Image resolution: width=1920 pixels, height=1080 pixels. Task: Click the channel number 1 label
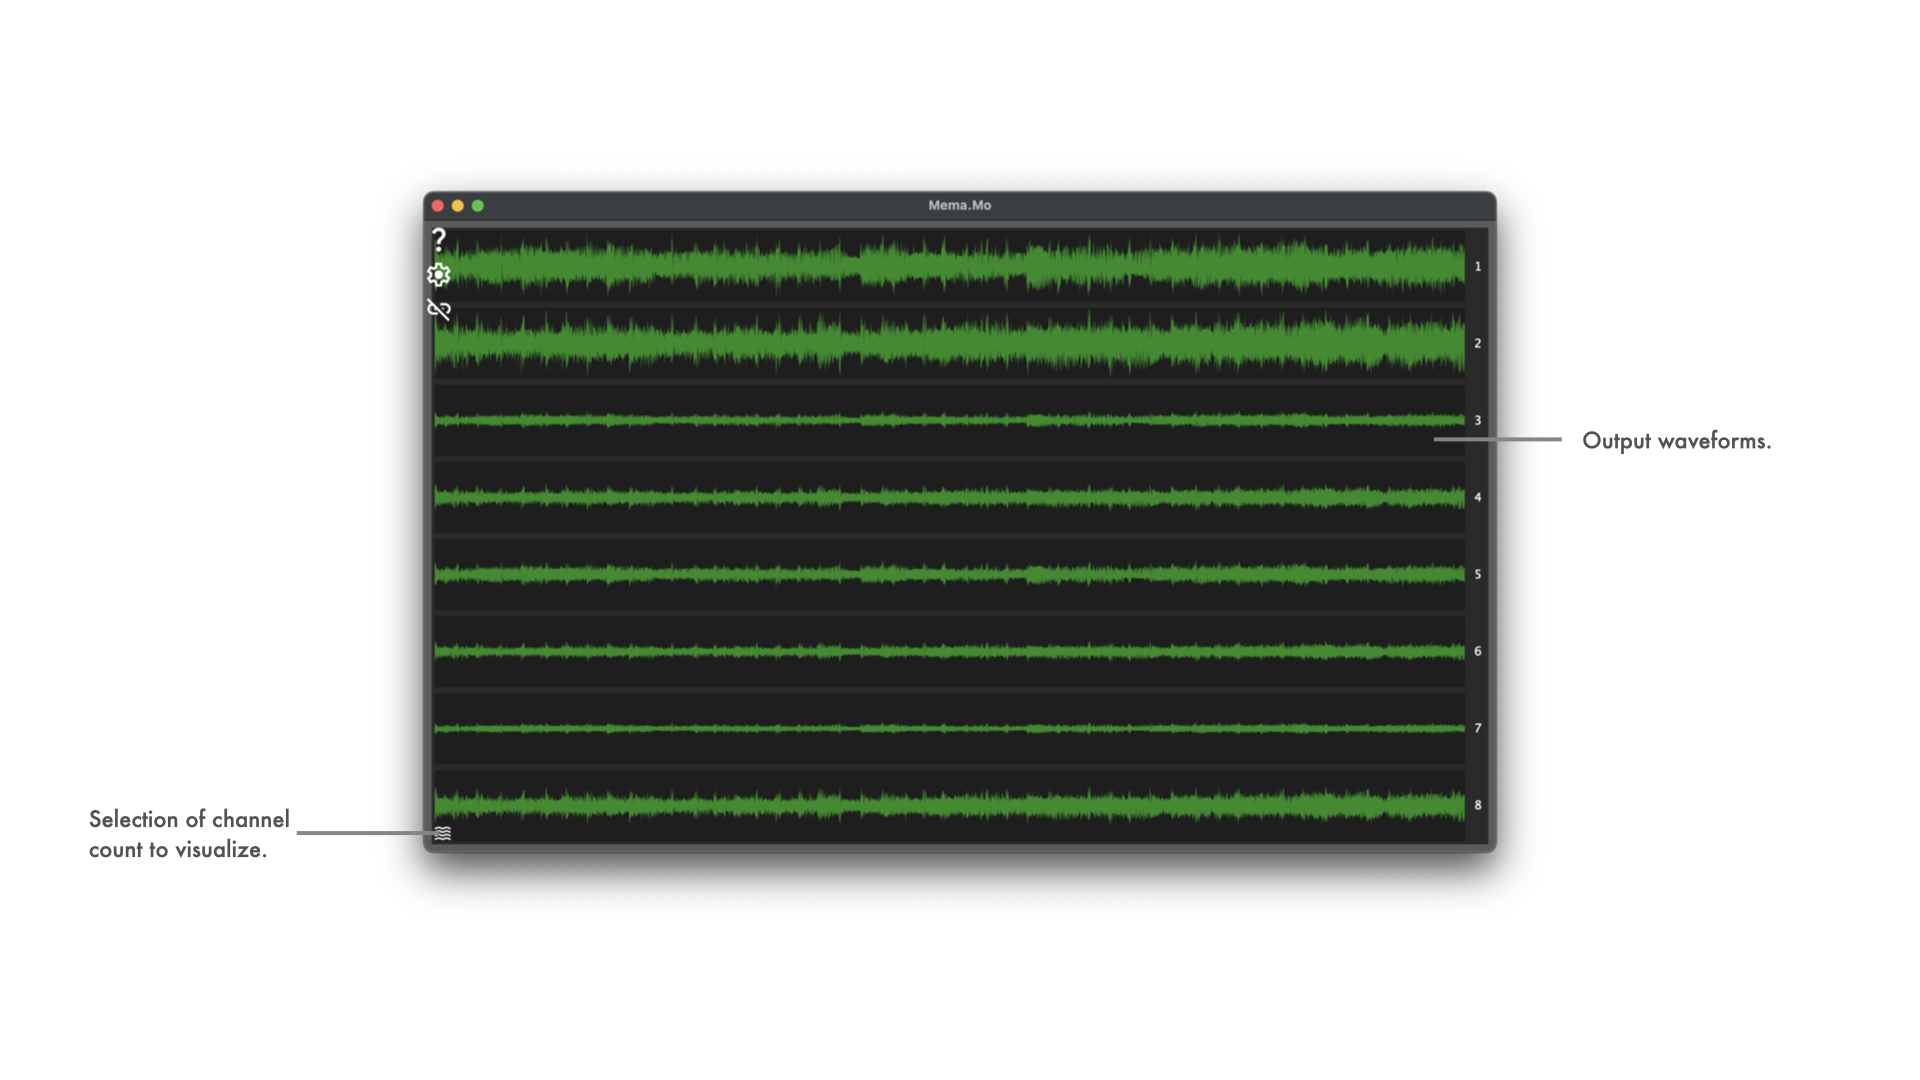click(x=1477, y=266)
